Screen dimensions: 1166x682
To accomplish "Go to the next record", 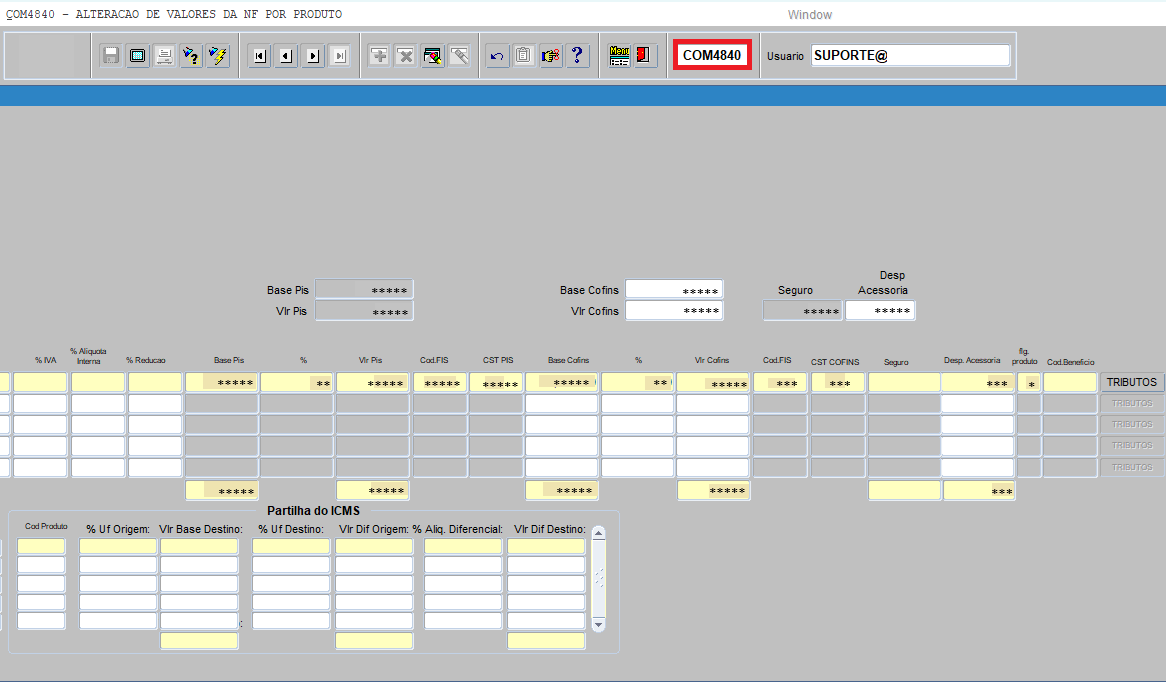I will click(x=313, y=56).
